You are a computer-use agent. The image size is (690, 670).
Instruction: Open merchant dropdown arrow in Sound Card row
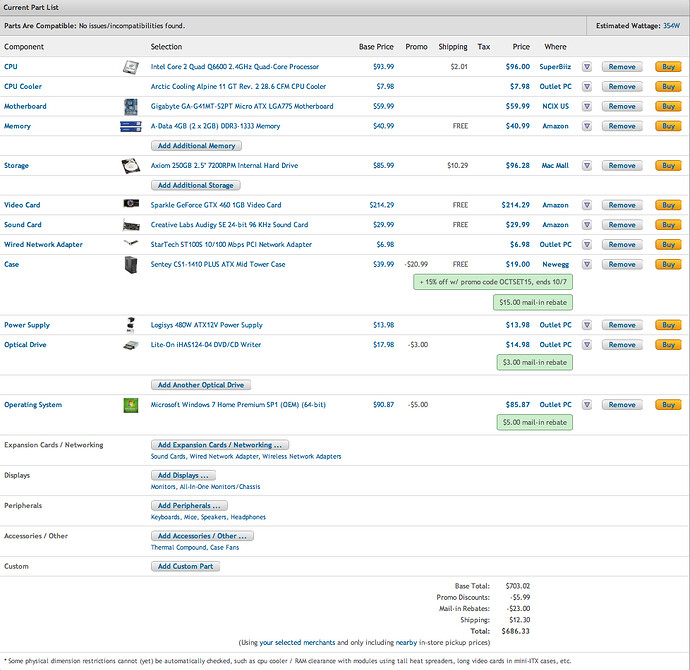coord(587,225)
